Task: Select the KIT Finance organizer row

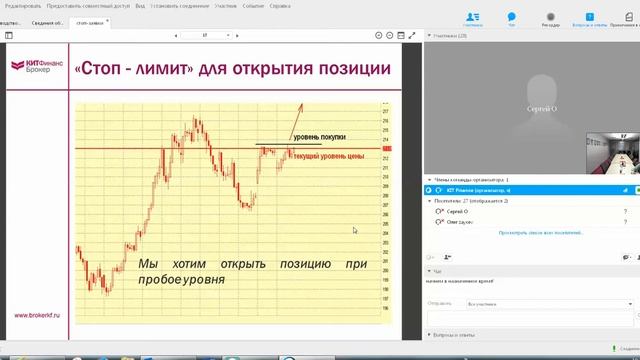Action: [x=532, y=190]
